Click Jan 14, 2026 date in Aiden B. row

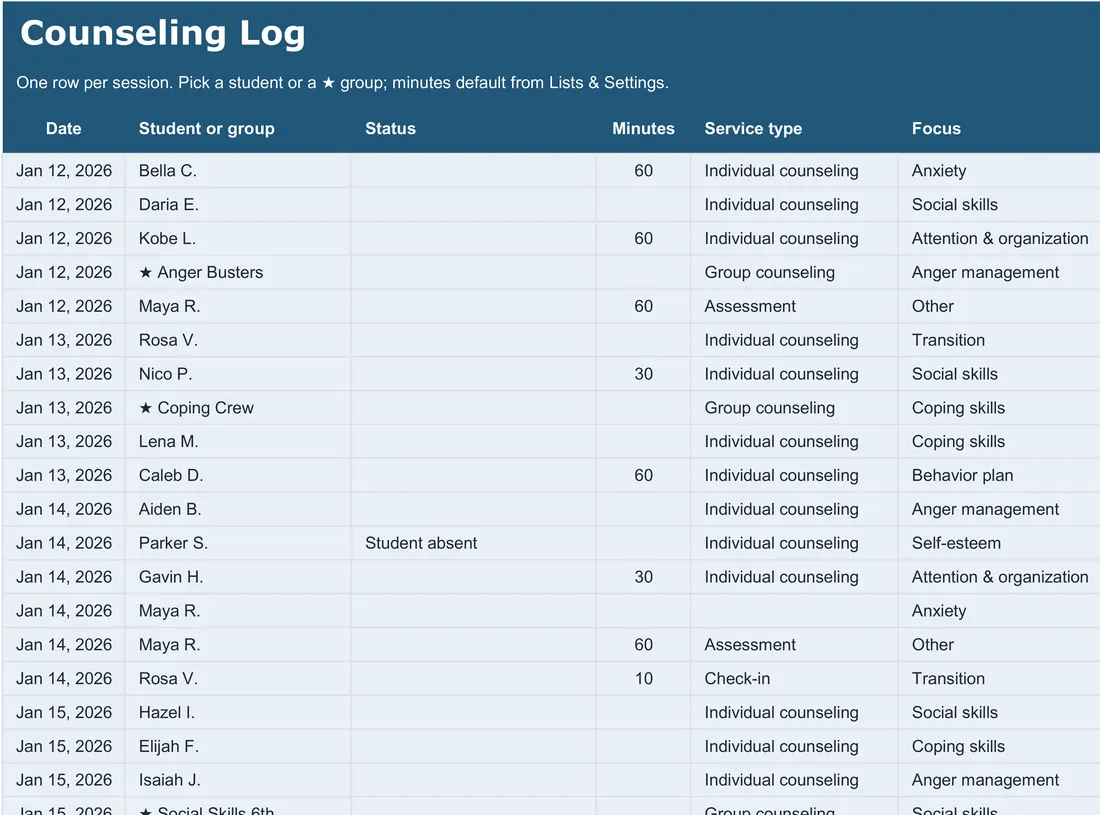click(64, 509)
